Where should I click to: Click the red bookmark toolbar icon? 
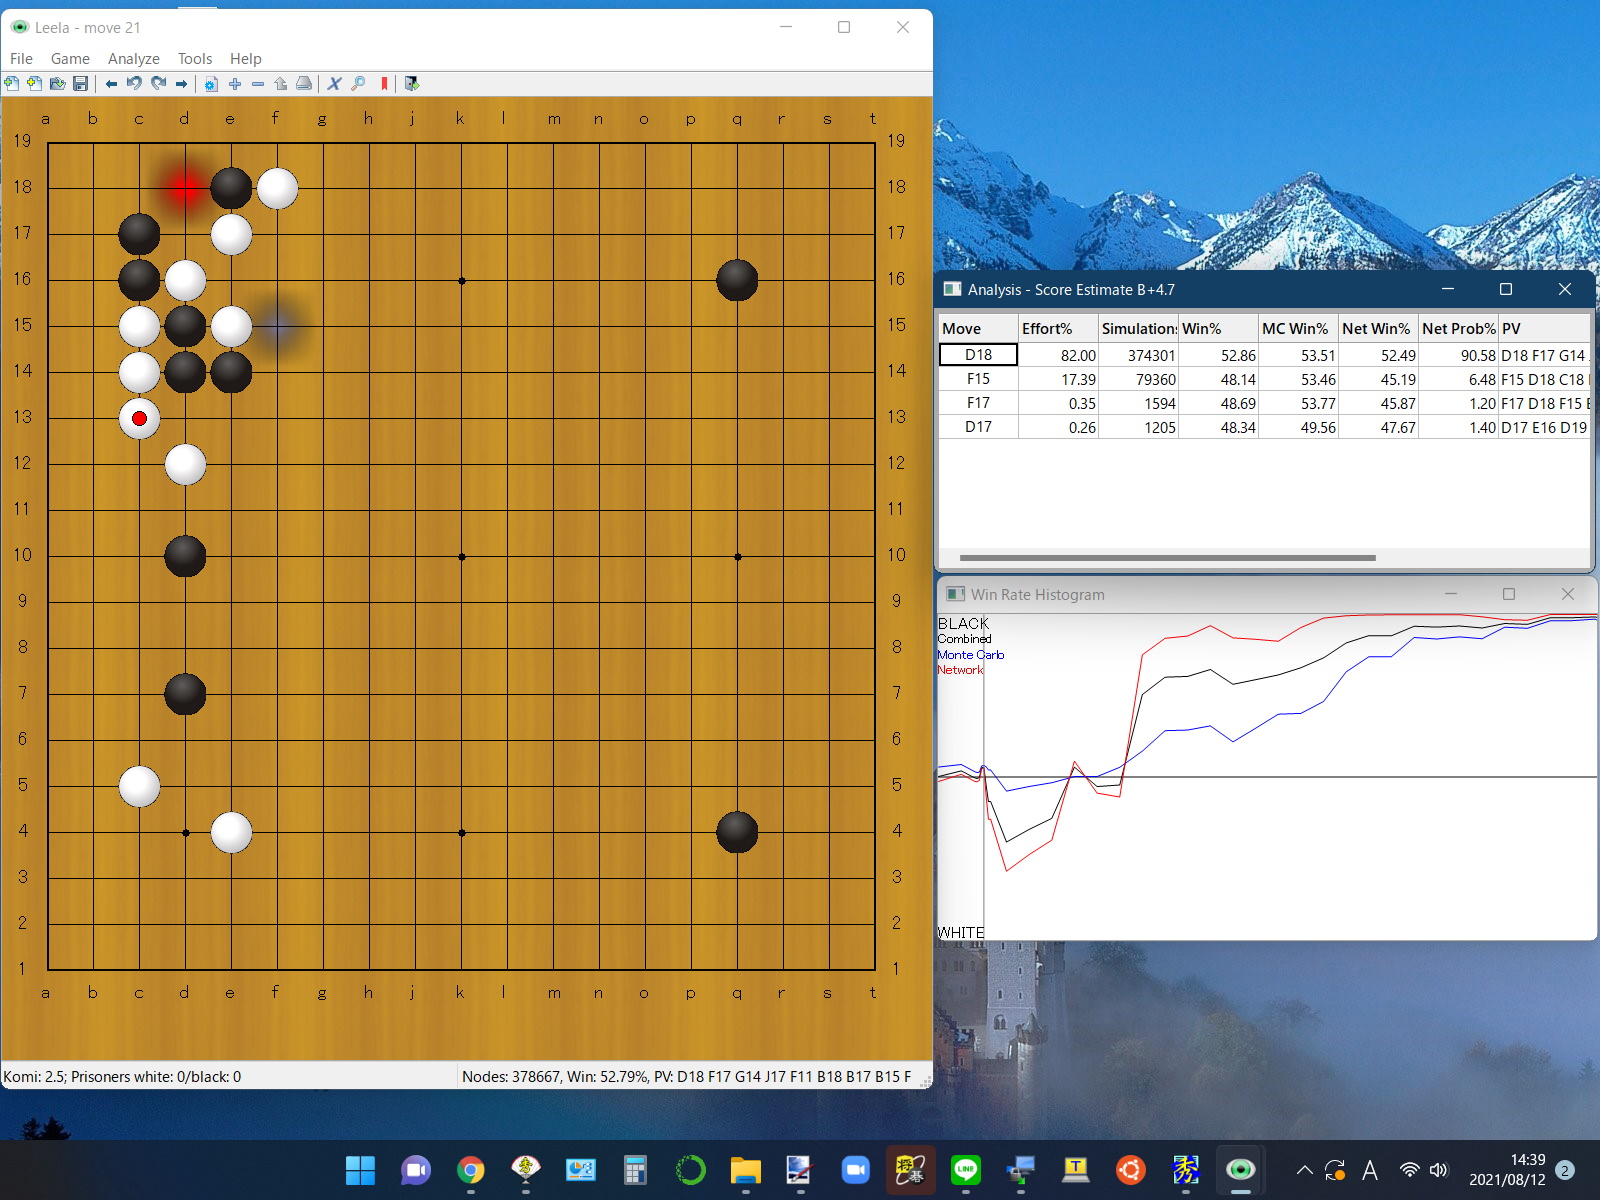pos(384,84)
